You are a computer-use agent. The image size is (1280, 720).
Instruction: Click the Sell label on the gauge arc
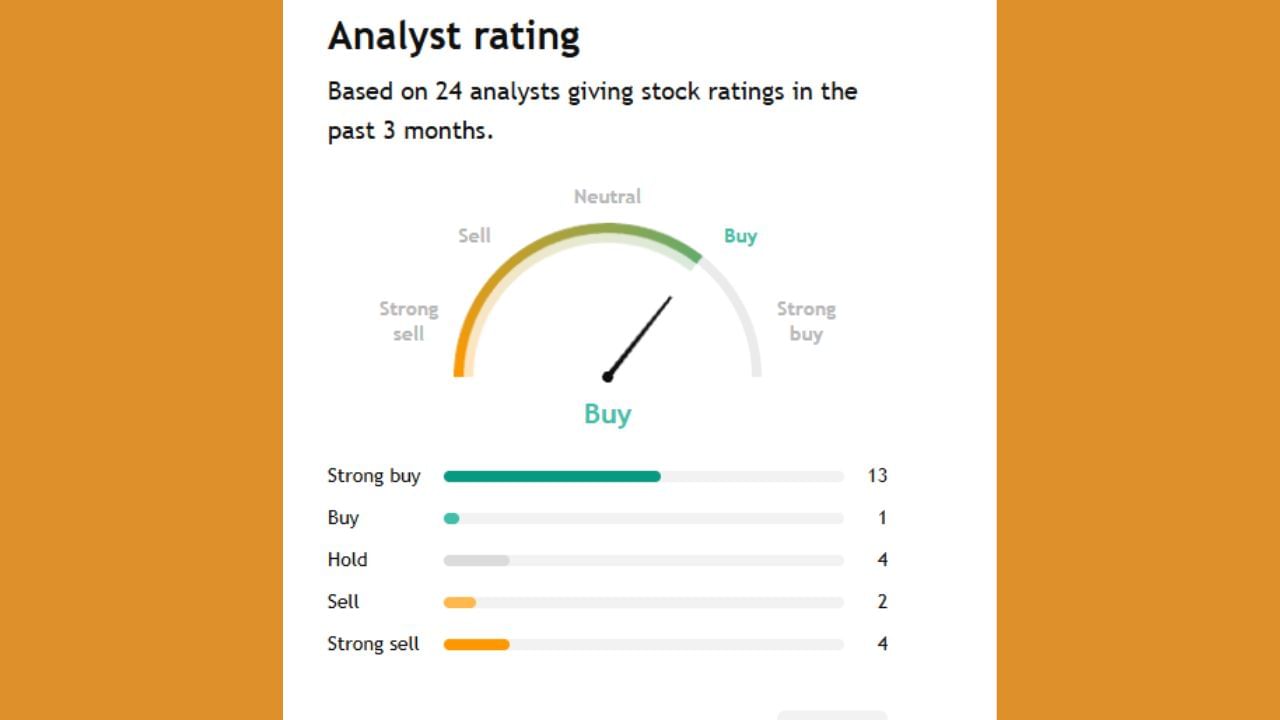pyautogui.click(x=474, y=236)
